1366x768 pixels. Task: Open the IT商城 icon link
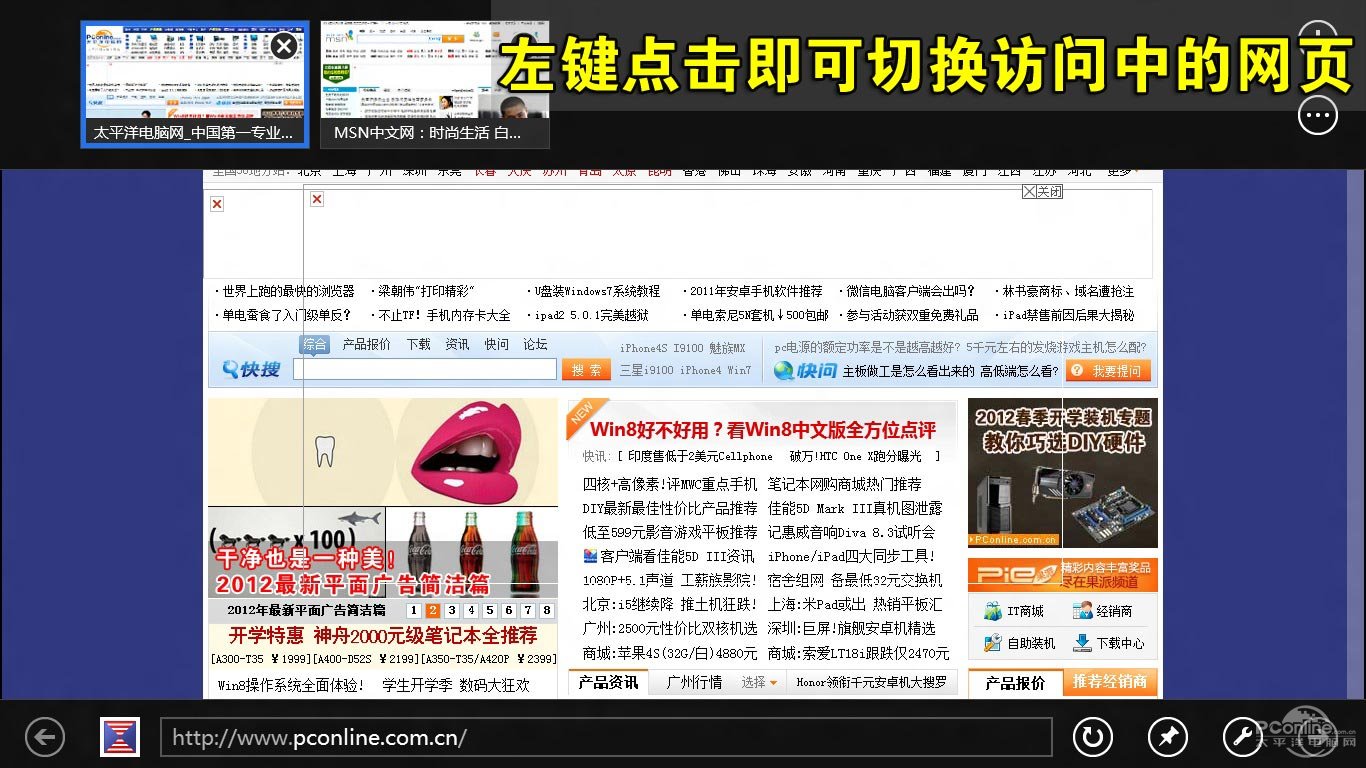coord(1013,611)
